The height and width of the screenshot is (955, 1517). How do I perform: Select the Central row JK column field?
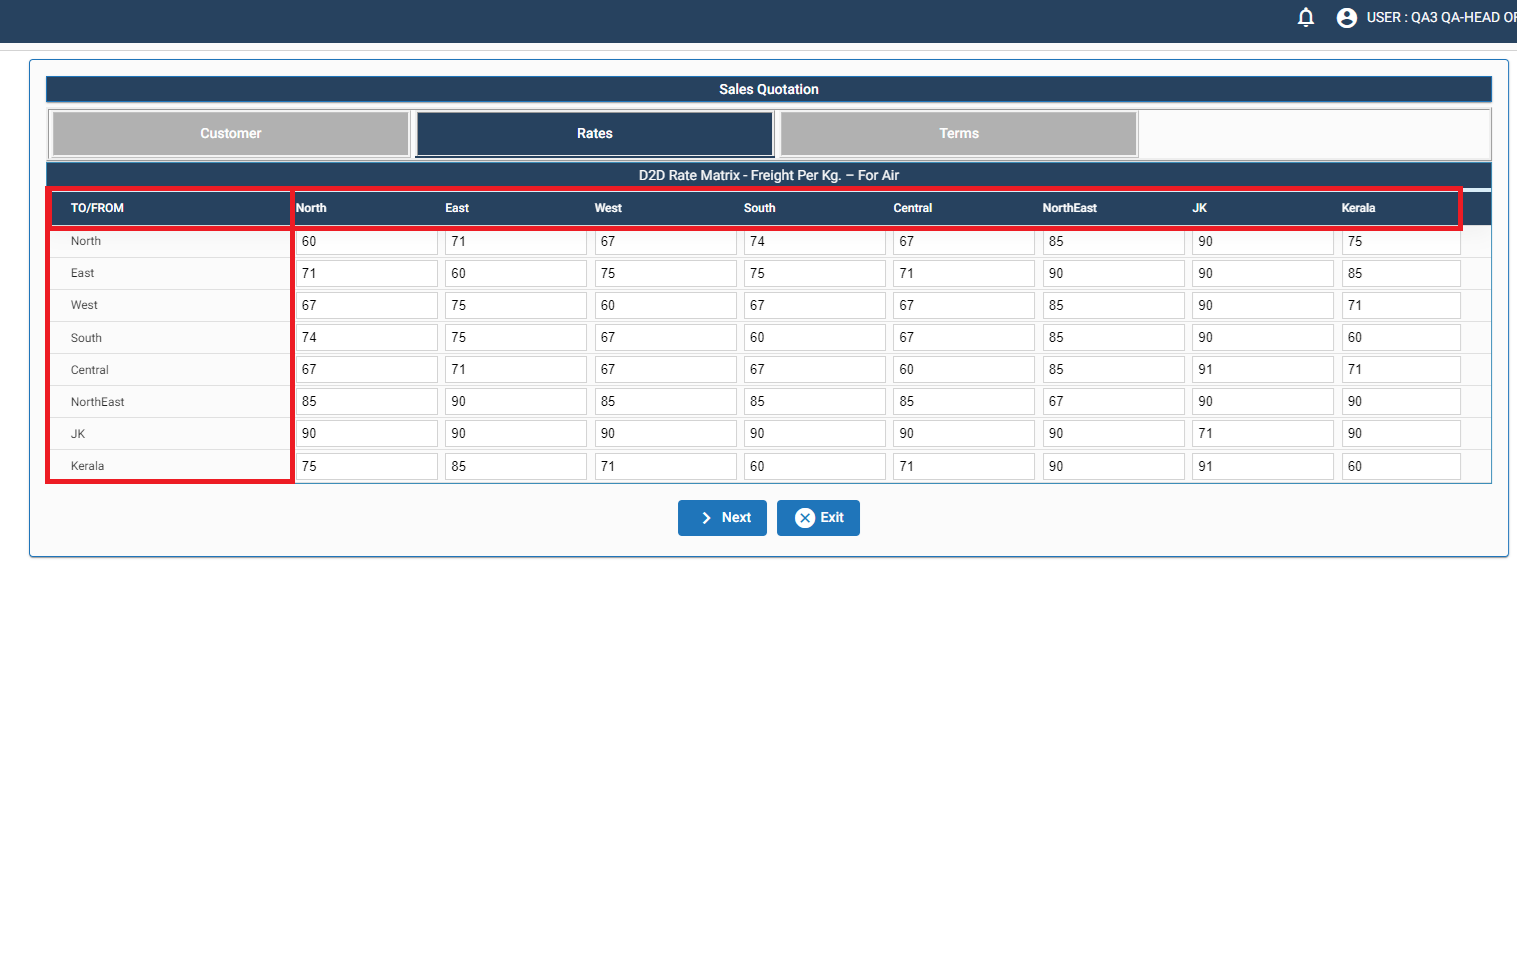[1261, 370]
